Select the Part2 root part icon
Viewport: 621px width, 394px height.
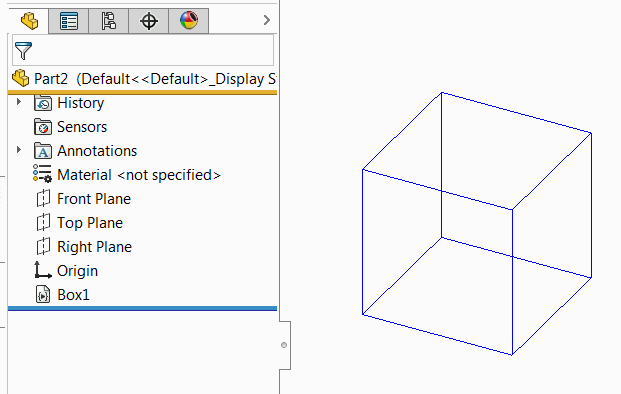pyautogui.click(x=21, y=78)
